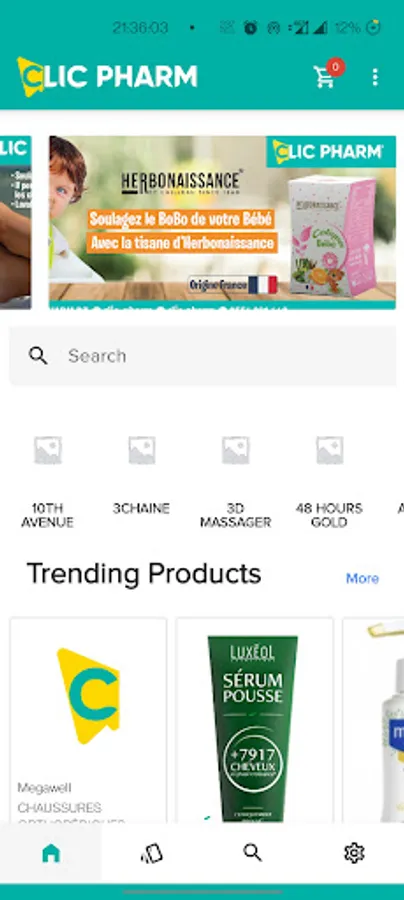Select the 48 HOURS GOLD brand
The height and width of the screenshot is (900, 404).
coord(329,481)
